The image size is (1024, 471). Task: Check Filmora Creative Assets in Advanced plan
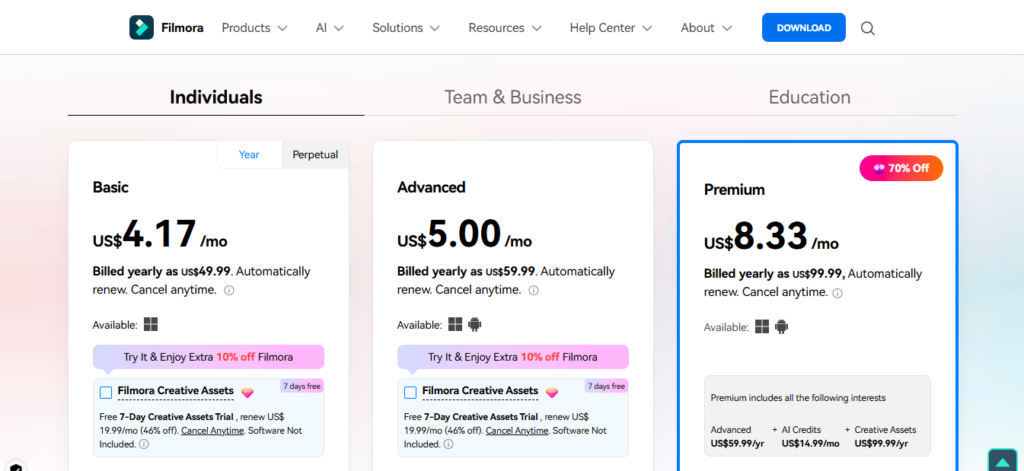point(410,393)
